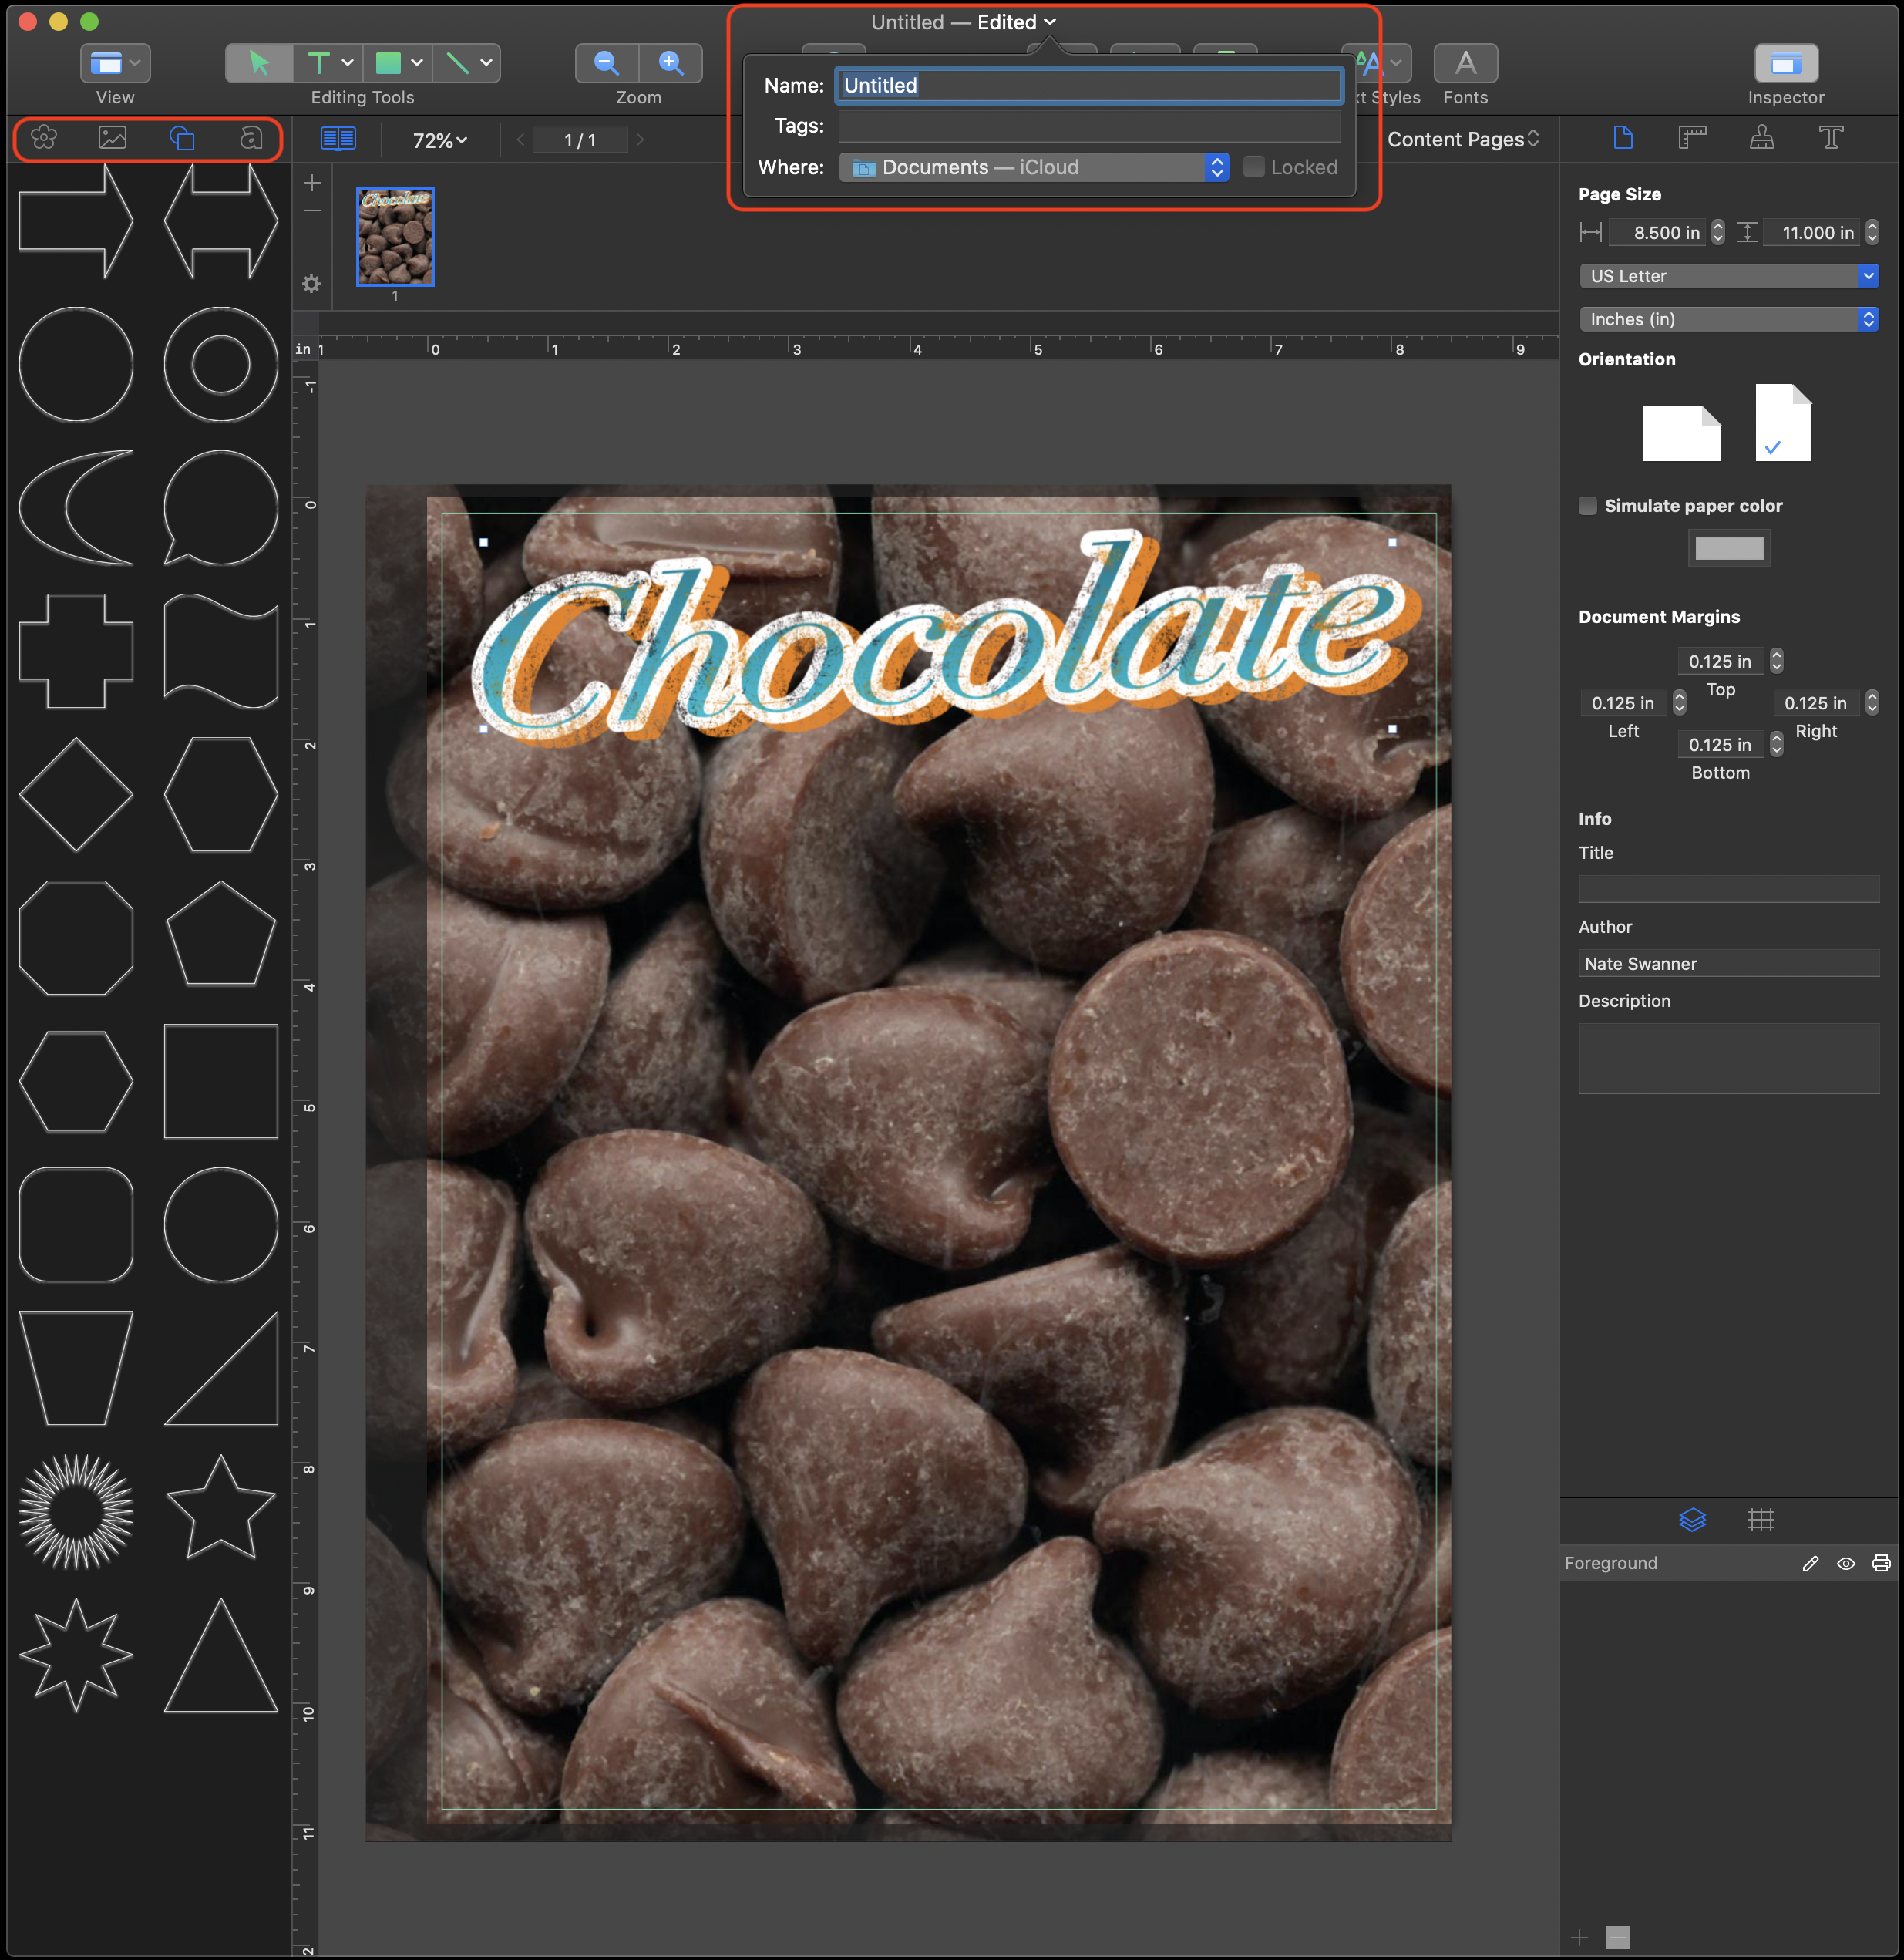Toggle Locked checkbox in save dialog
This screenshot has width=1904, height=1960.
pos(1256,167)
